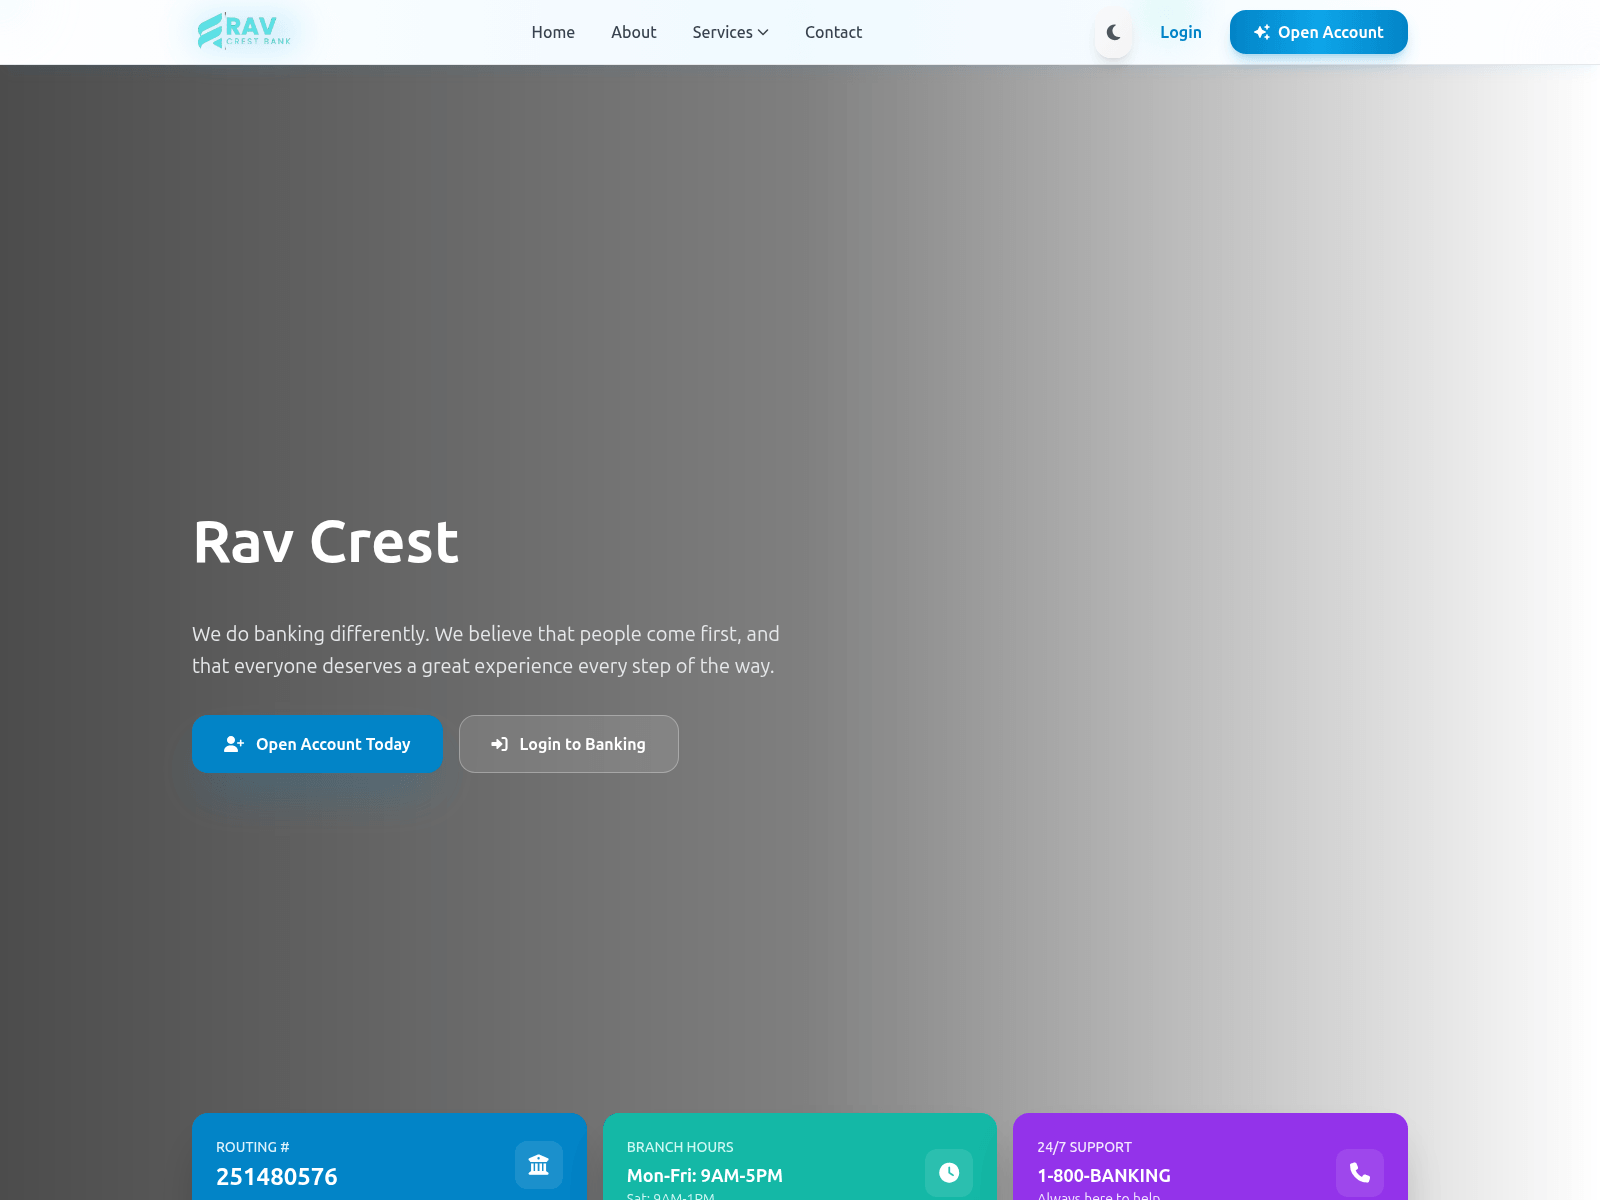The image size is (1600, 1200).
Task: Click the phone icon on 24/7 Support card
Action: pos(1358,1173)
